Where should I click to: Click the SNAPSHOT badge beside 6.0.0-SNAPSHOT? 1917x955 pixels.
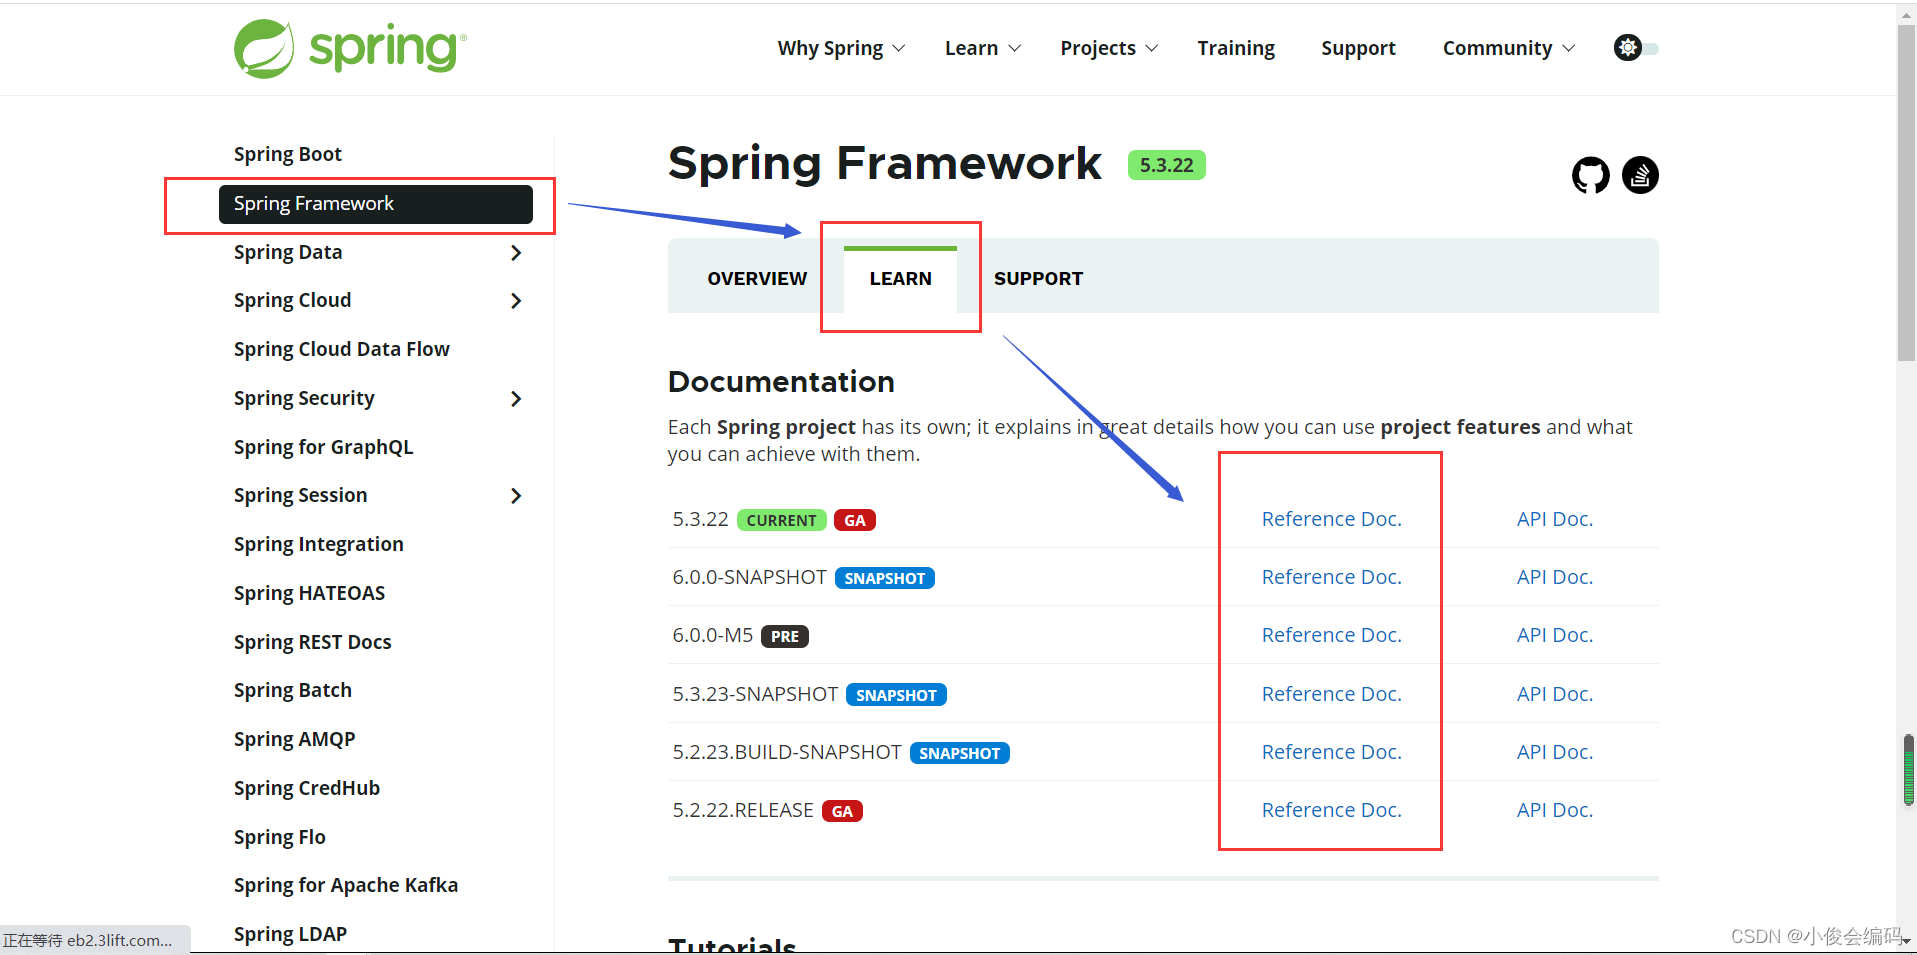coord(885,578)
